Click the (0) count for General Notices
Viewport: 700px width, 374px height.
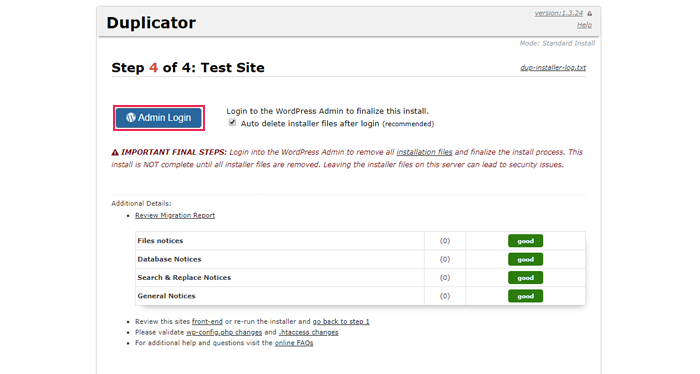pyautogui.click(x=445, y=295)
